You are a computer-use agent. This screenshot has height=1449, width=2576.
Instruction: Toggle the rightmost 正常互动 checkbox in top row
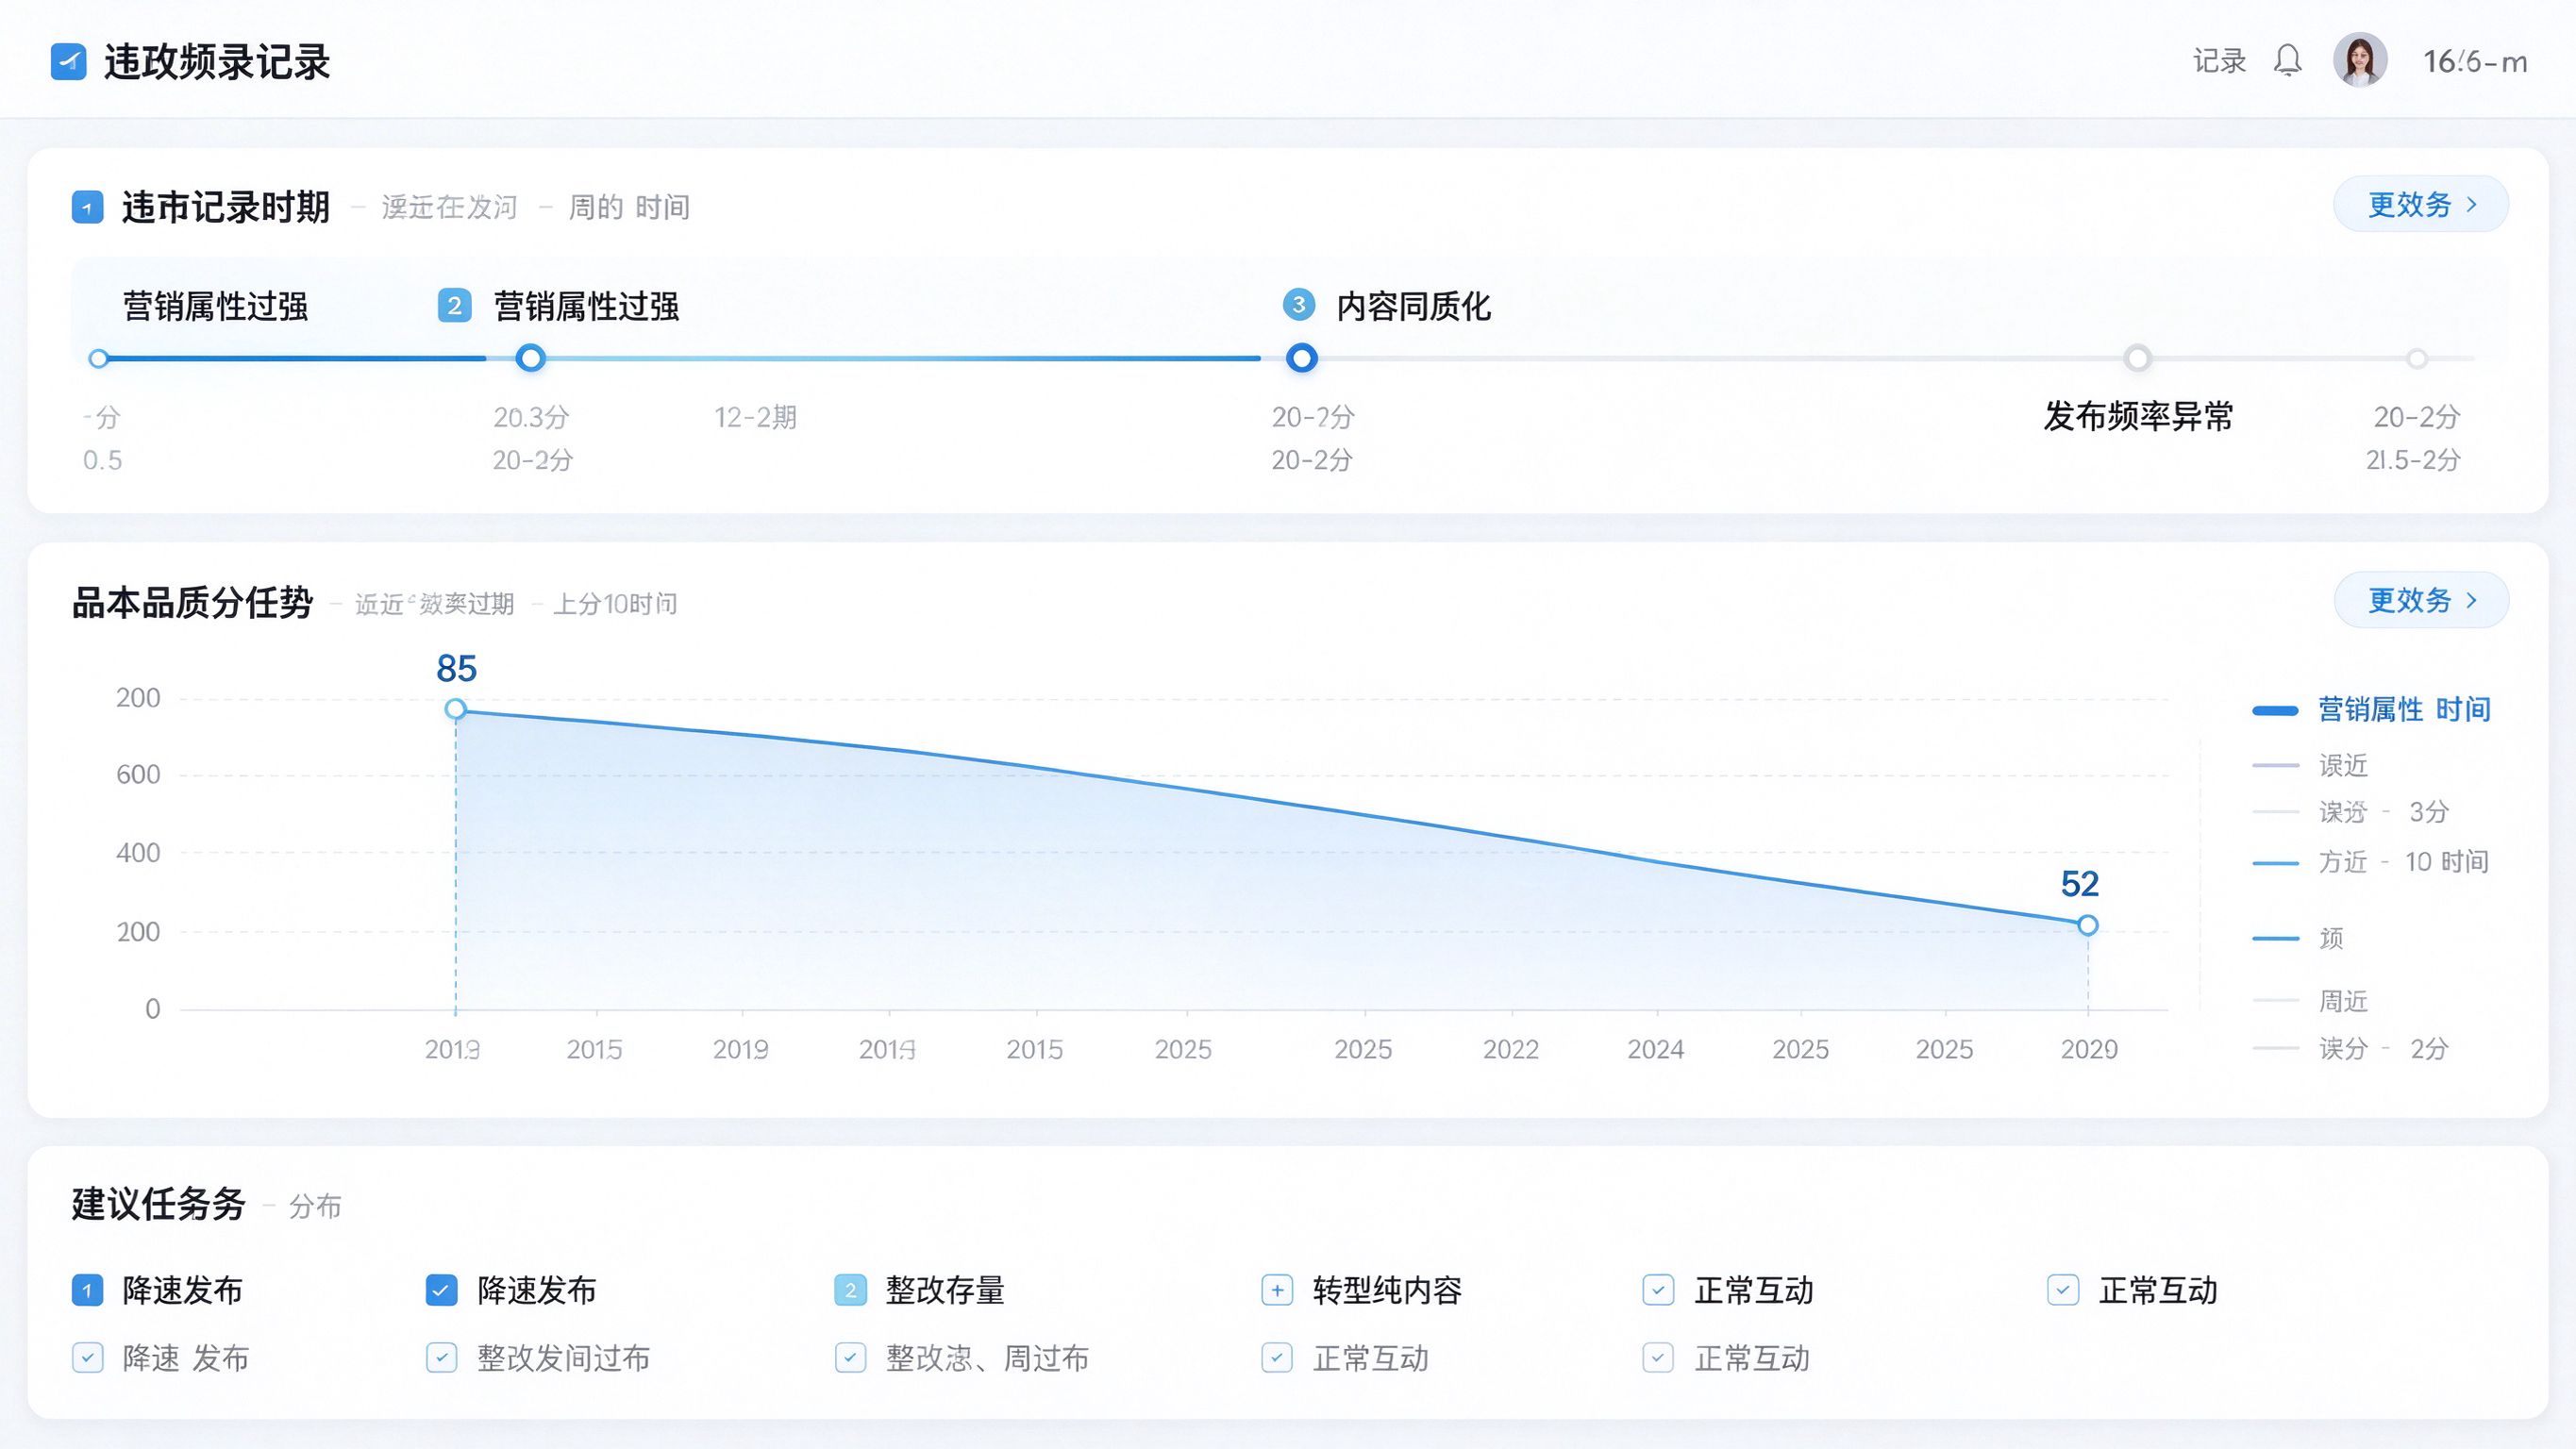pos(2063,1290)
